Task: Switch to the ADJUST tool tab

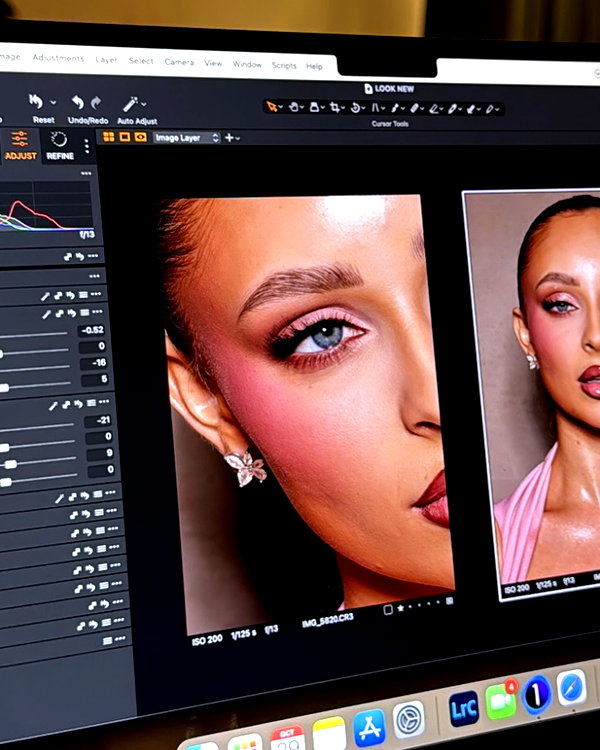Action: click(21, 146)
